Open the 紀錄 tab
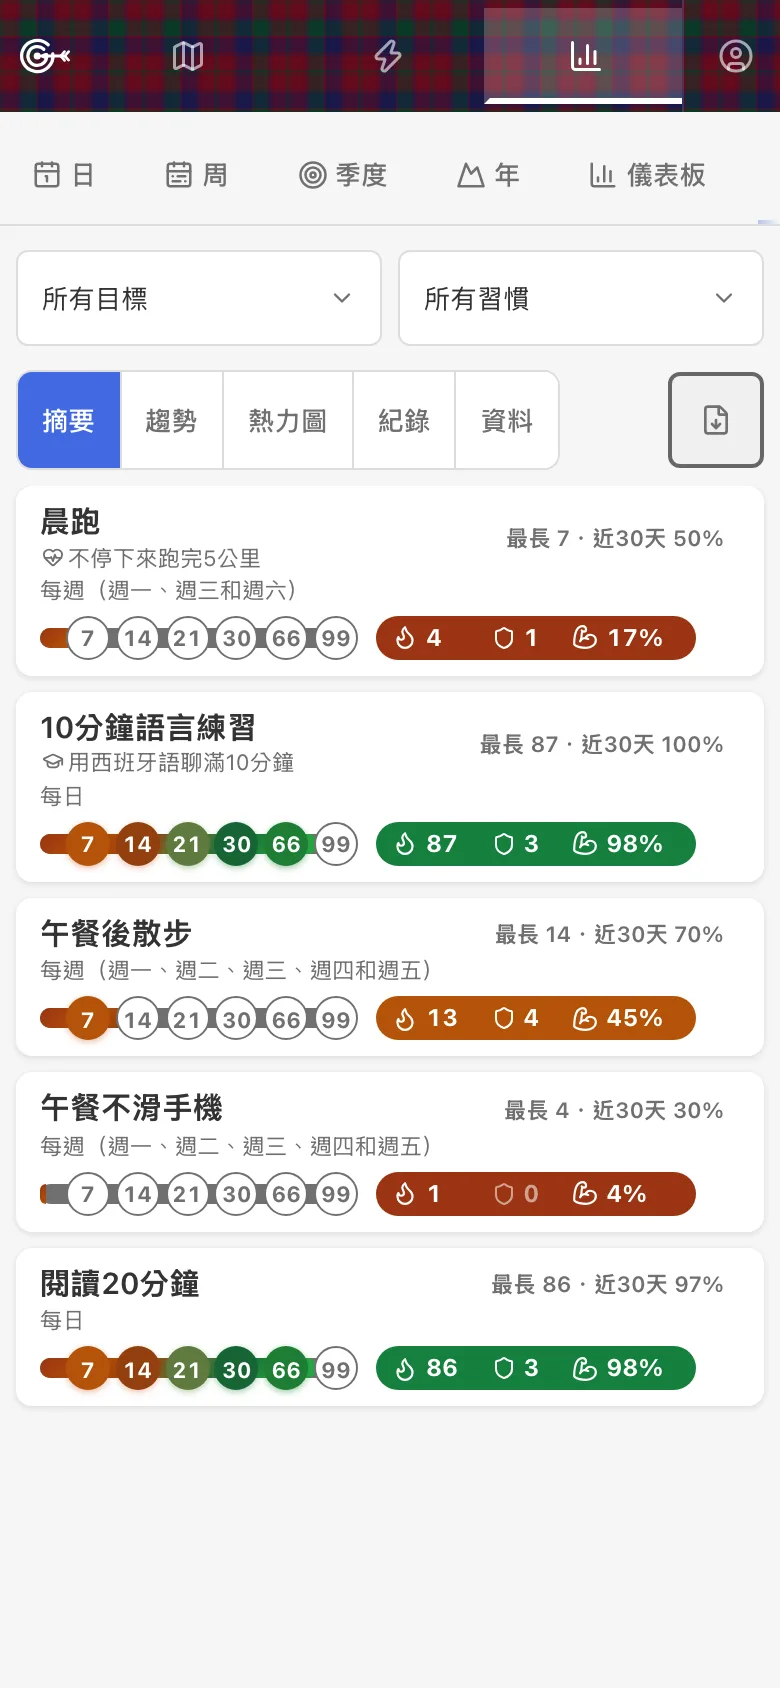 404,420
